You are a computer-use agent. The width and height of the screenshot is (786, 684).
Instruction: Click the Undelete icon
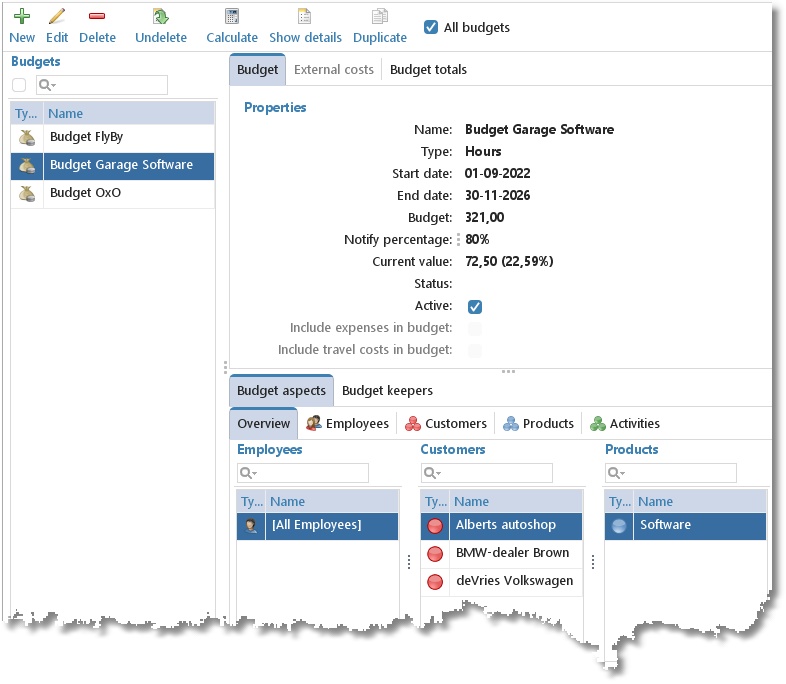point(160,16)
